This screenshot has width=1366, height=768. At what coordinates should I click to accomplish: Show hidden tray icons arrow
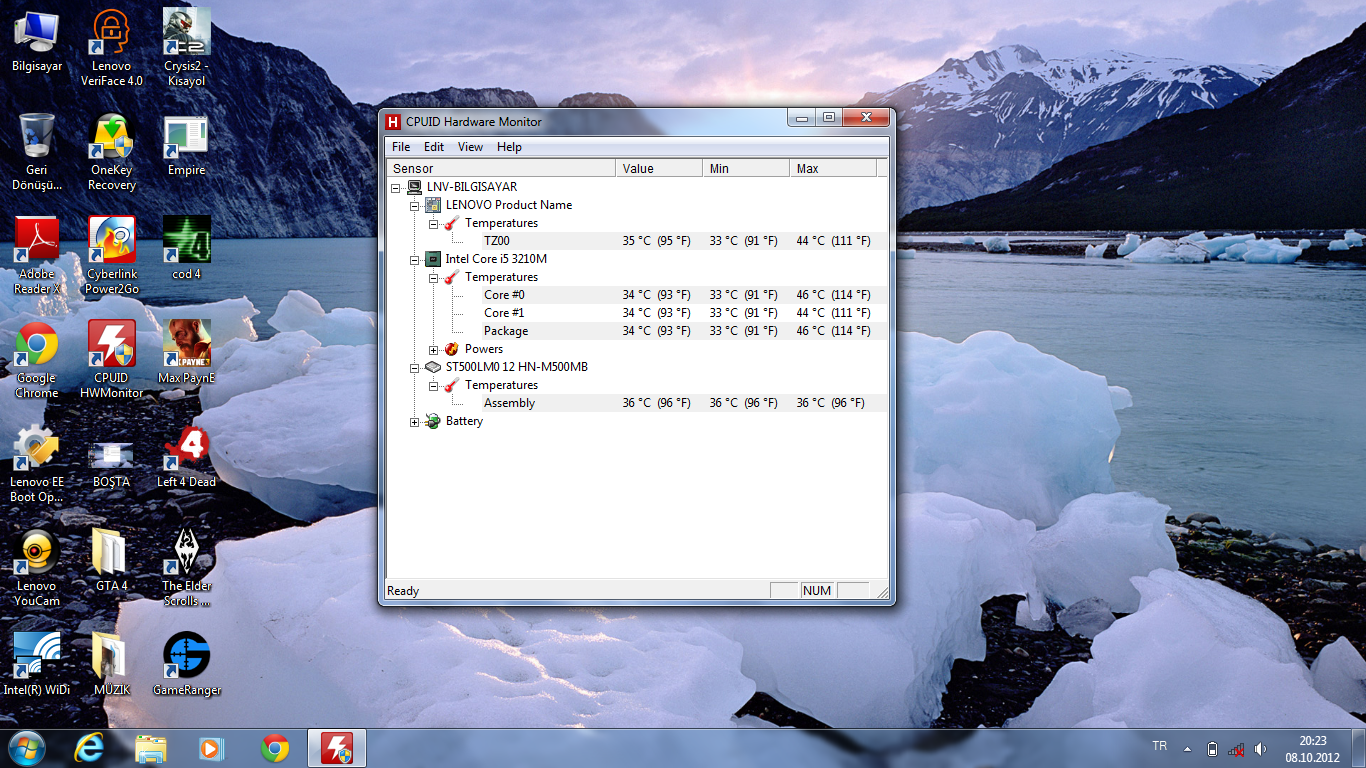pos(1187,748)
